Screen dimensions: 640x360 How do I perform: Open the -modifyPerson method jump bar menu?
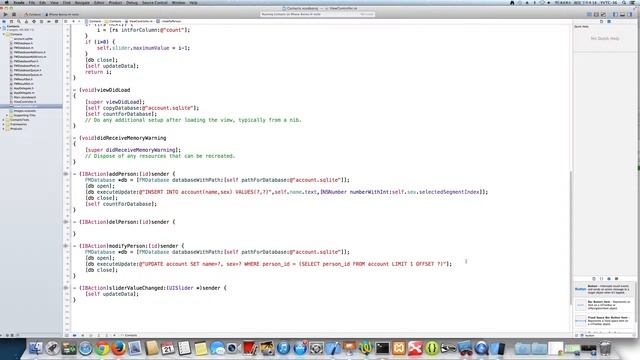[x=169, y=21]
